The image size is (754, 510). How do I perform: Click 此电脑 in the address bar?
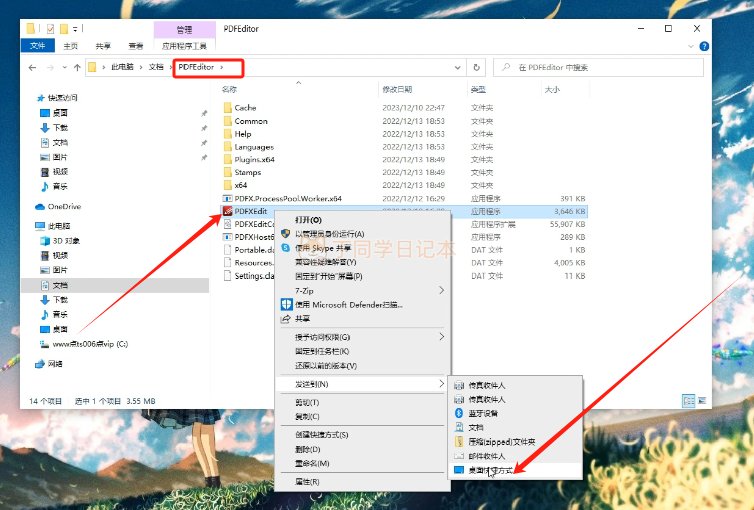pos(122,67)
